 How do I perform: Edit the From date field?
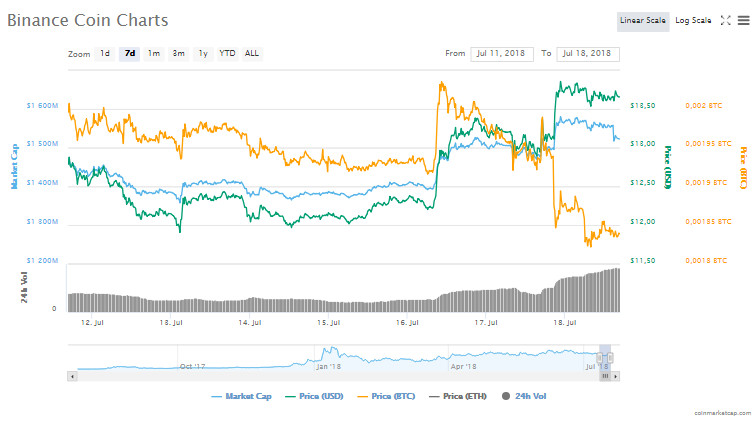[502, 54]
